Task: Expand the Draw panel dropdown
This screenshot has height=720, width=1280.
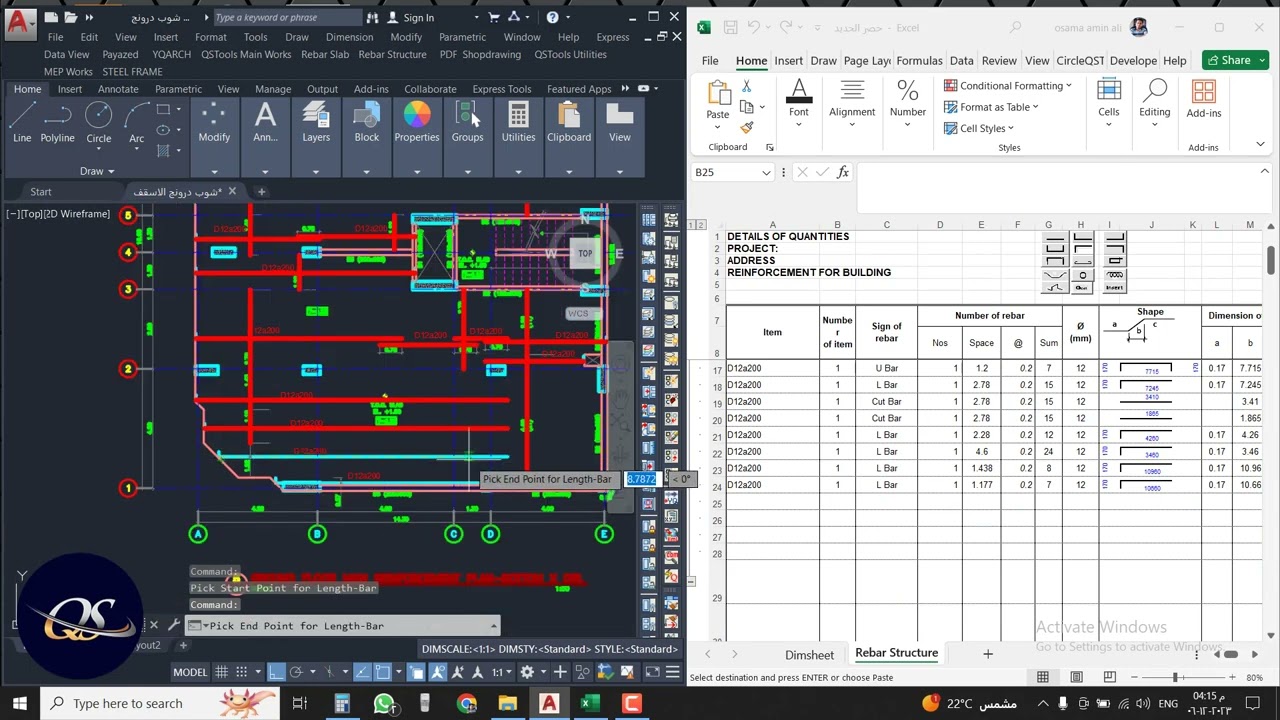Action: [97, 171]
